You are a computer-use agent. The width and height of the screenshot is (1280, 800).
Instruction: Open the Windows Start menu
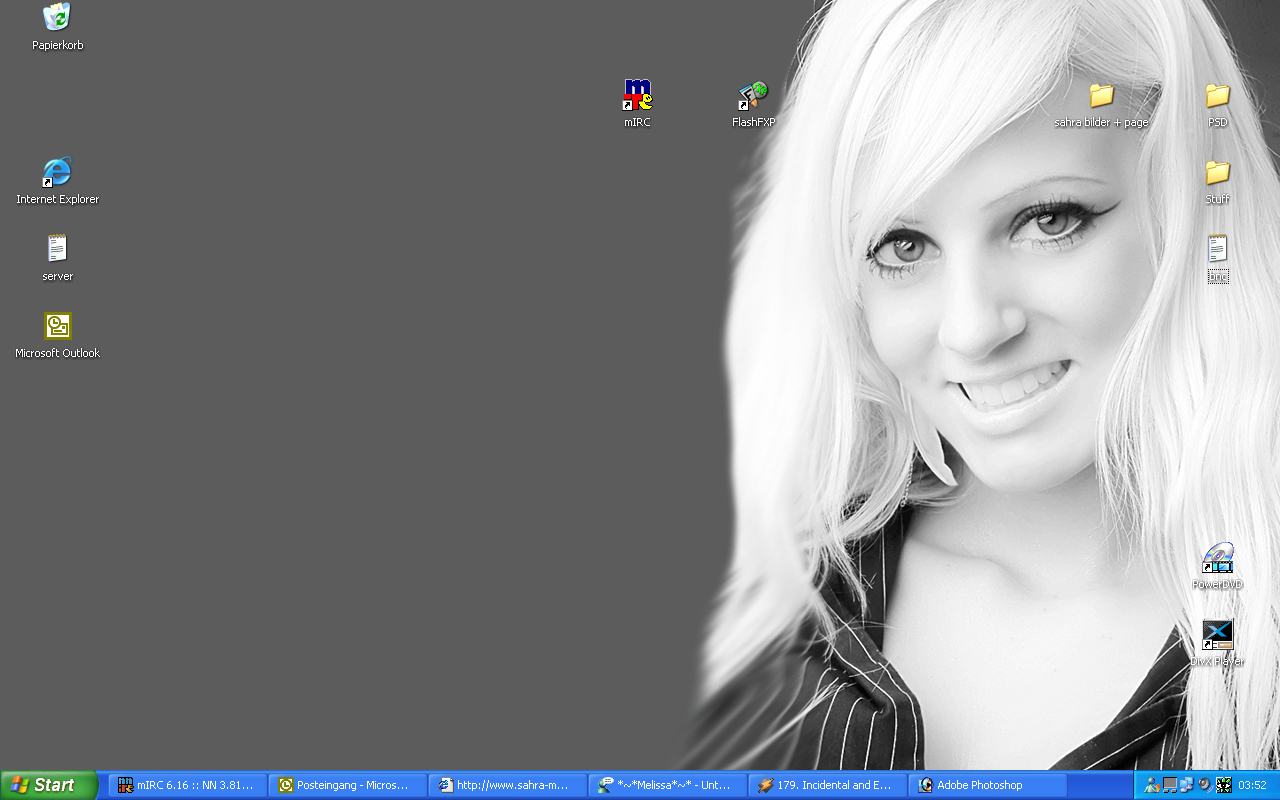click(49, 785)
